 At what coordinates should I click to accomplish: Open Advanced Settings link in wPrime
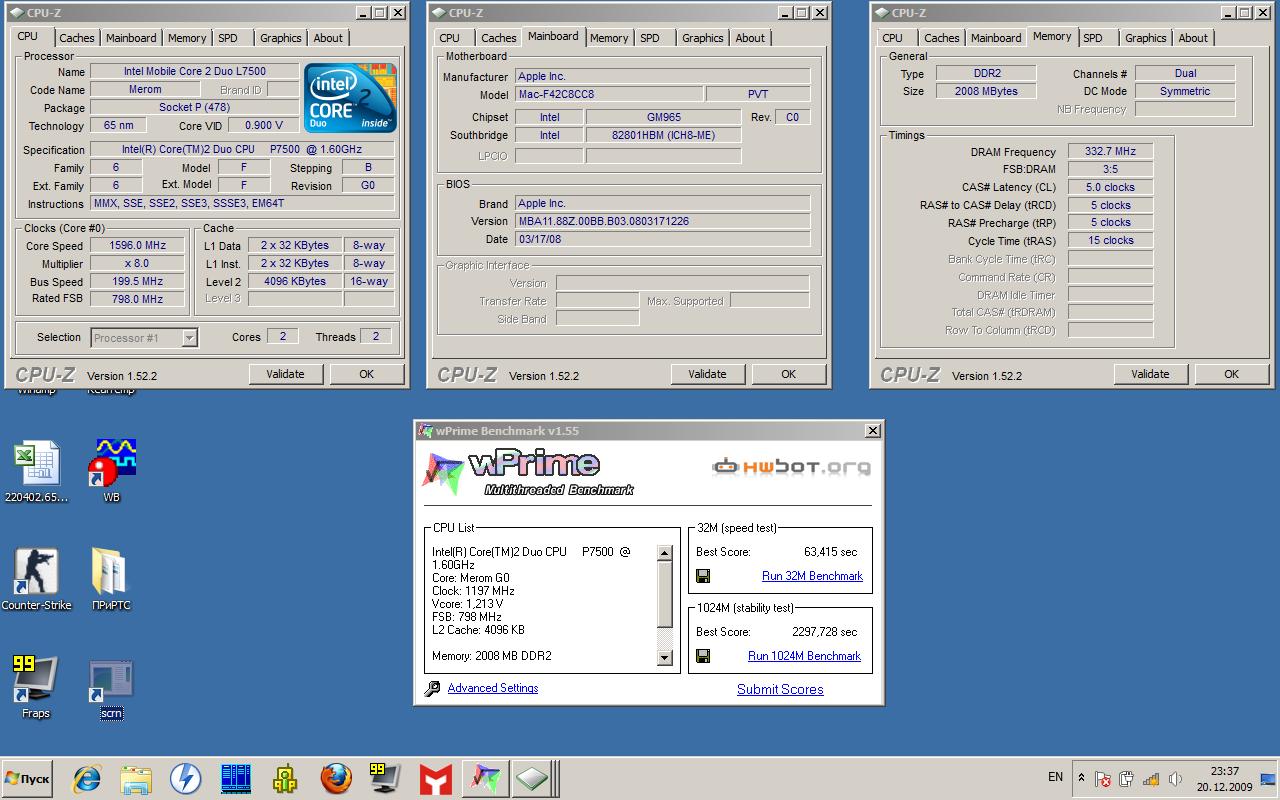pyautogui.click(x=493, y=688)
